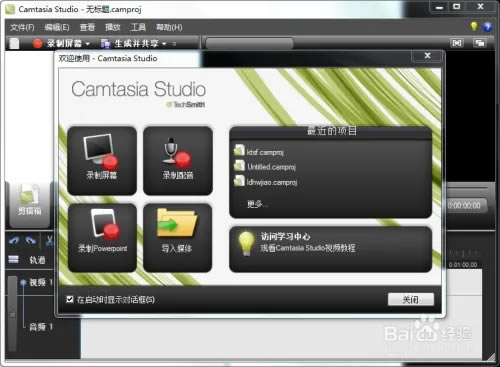Viewport: 500px width, 367px height.
Task: Click the 0:00:00:00 timecode display
Action: [x=465, y=205]
